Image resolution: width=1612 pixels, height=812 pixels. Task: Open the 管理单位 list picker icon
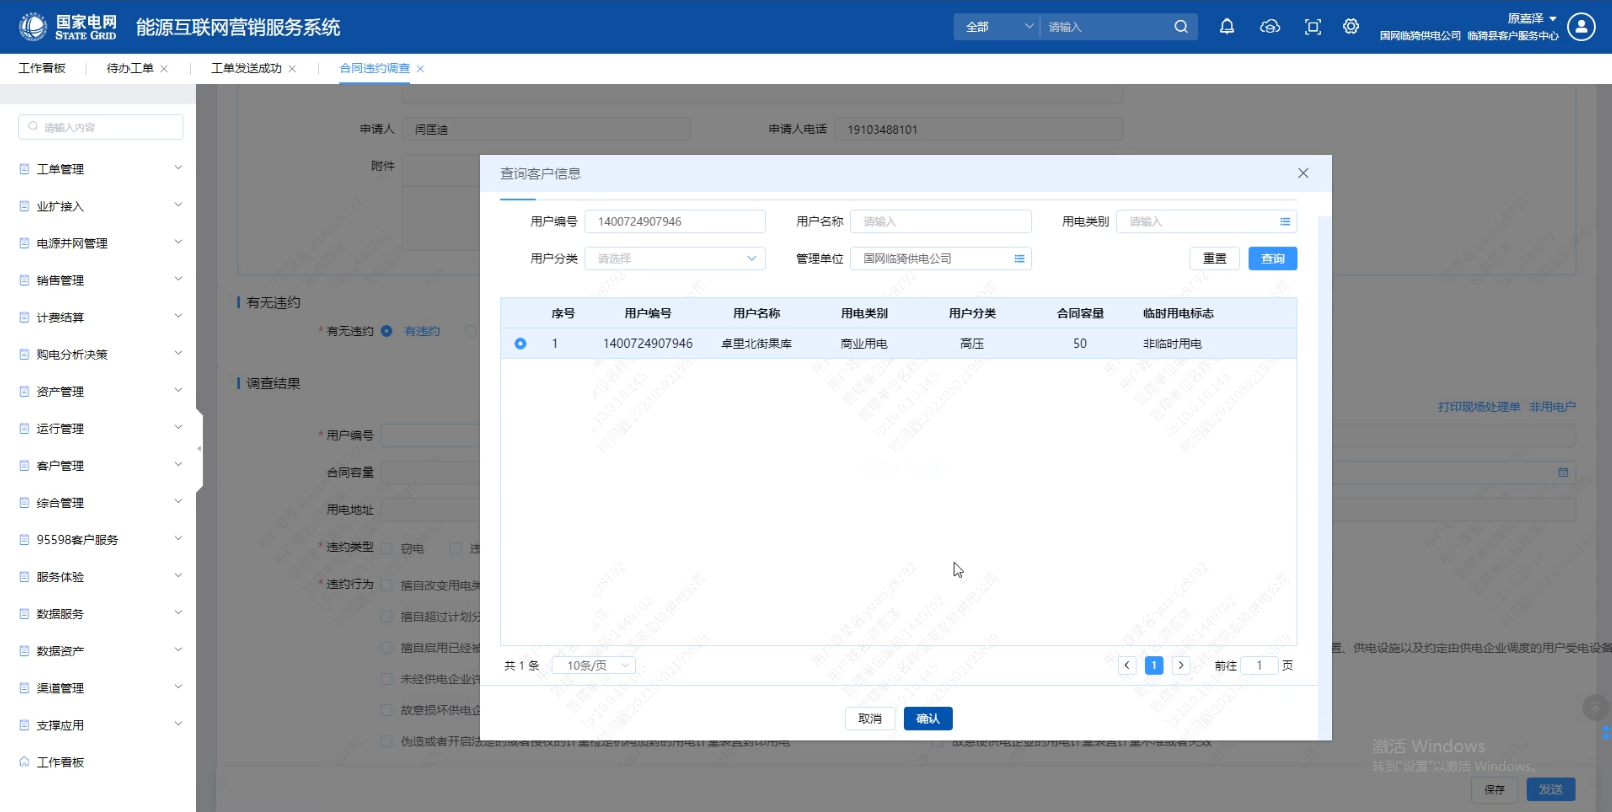click(1019, 259)
